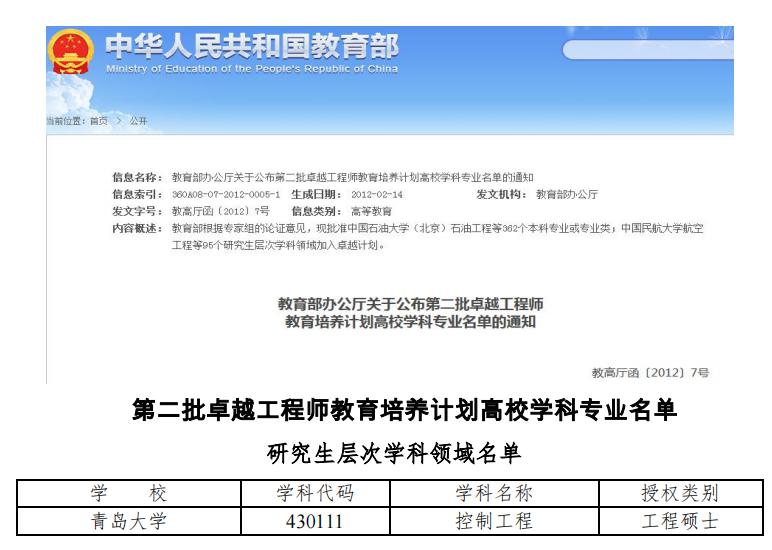
Task: Click the 发文机构 label
Action: point(501,194)
